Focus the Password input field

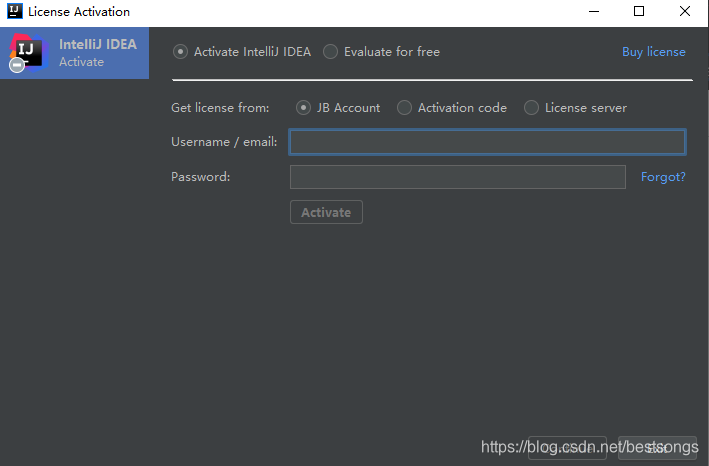pos(458,177)
